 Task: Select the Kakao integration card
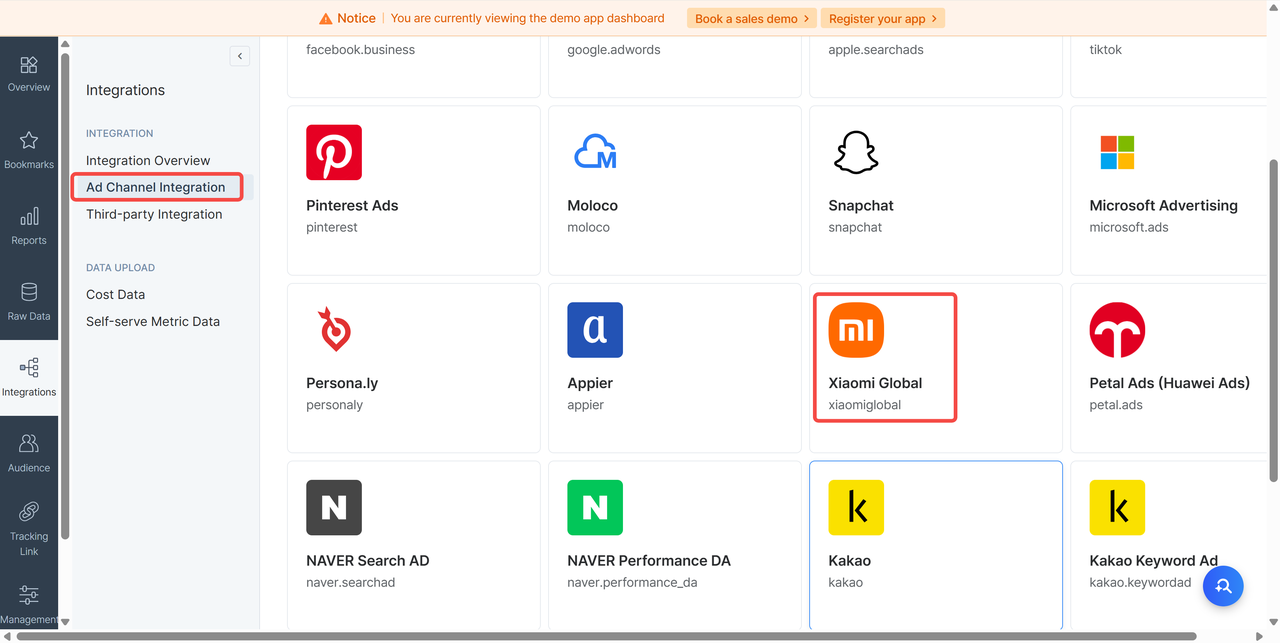(935, 545)
